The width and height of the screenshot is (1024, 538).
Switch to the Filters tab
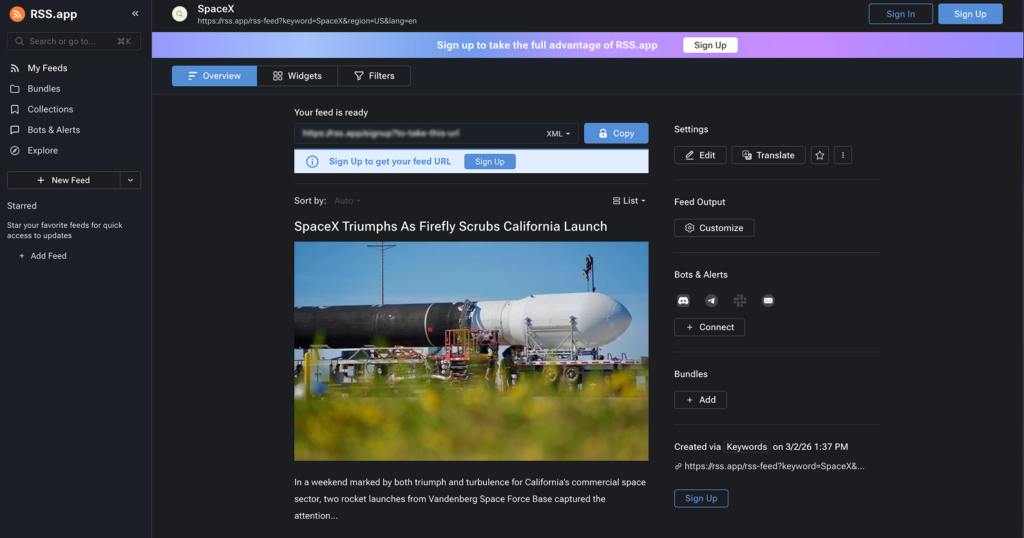374,76
